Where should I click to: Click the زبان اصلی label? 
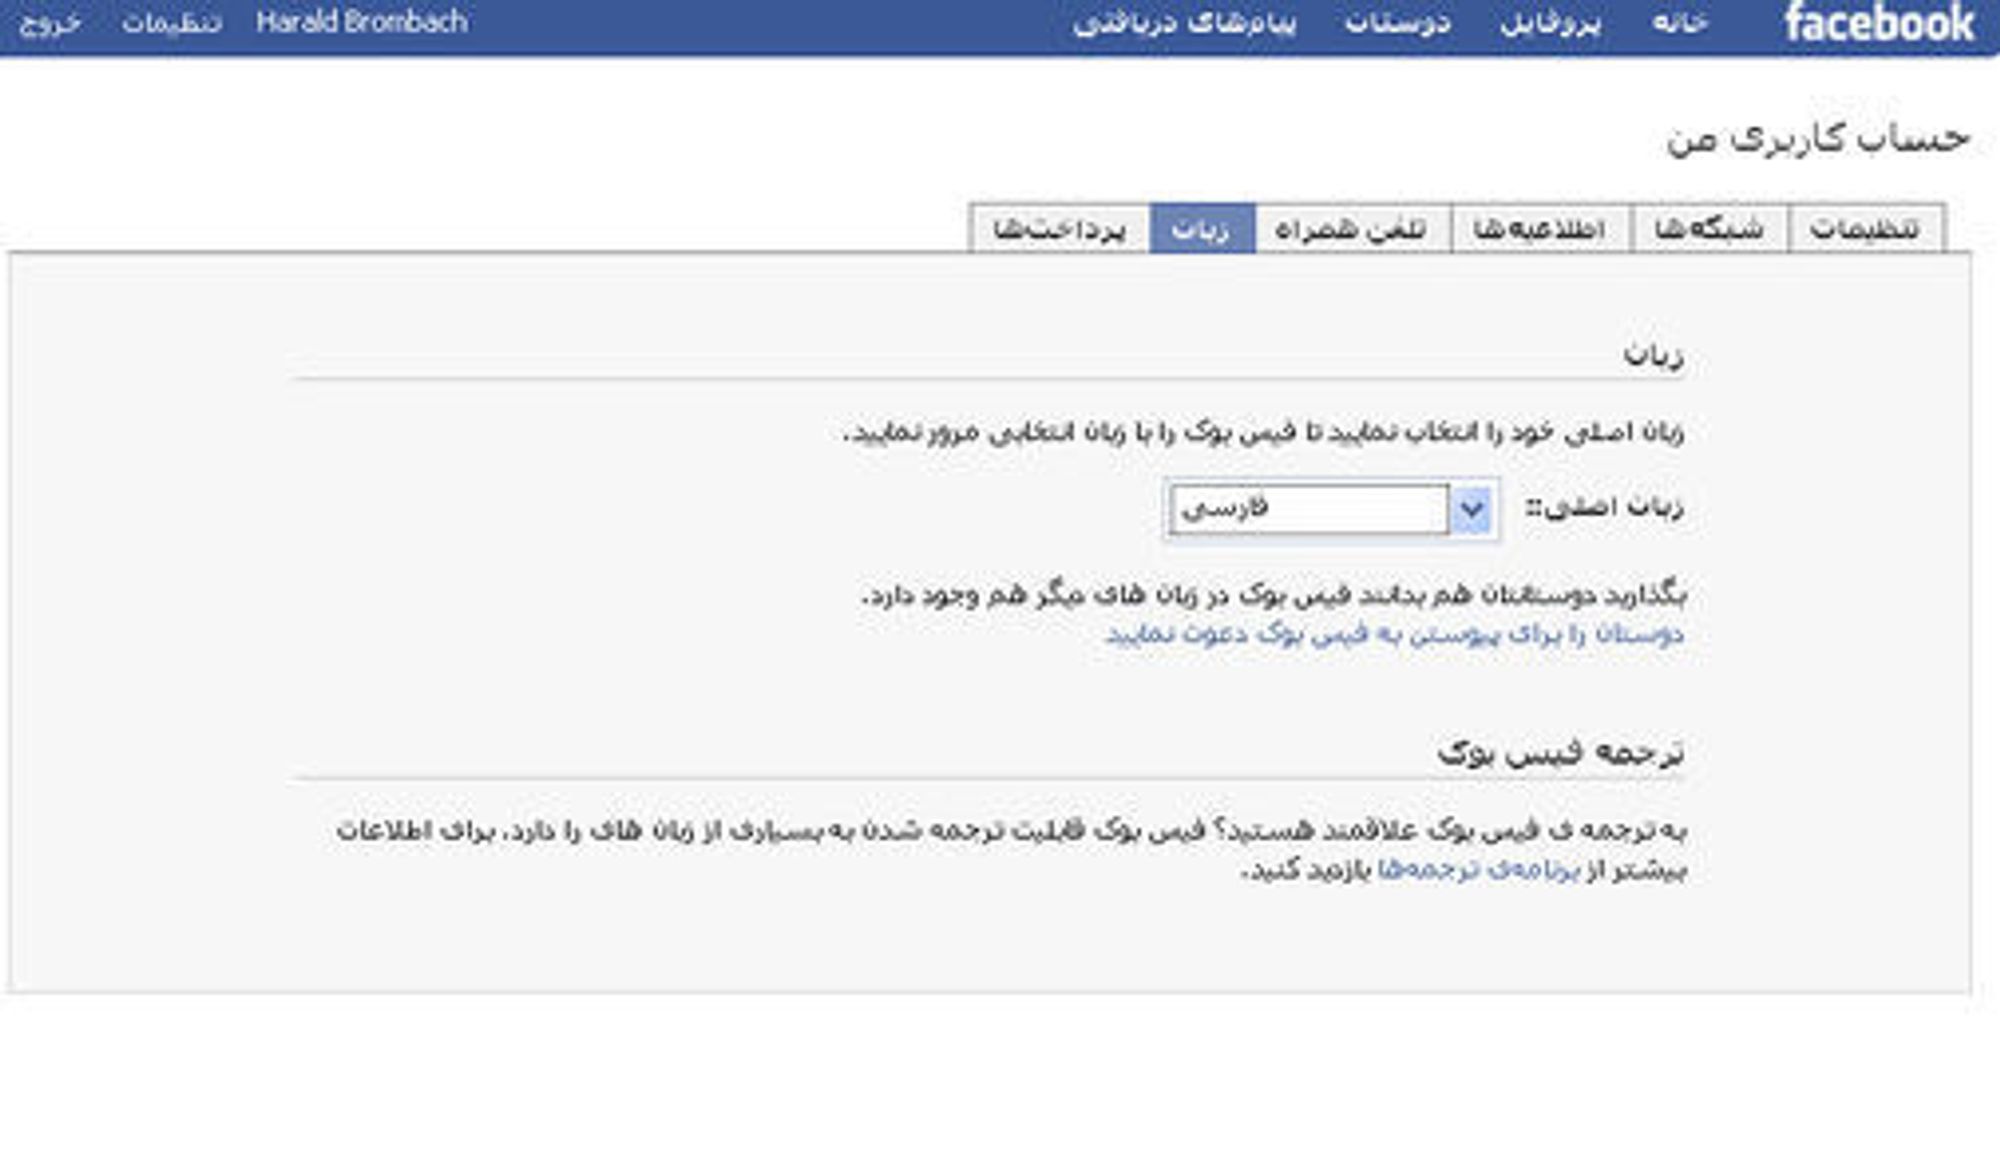(x=1605, y=507)
